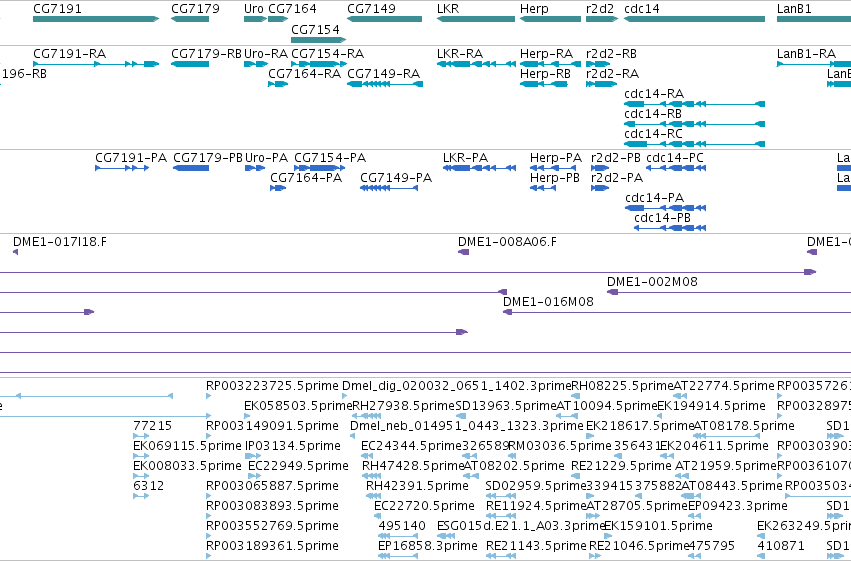Open the cdc14-PC protein label
The height and width of the screenshot is (561, 851).
(x=675, y=158)
